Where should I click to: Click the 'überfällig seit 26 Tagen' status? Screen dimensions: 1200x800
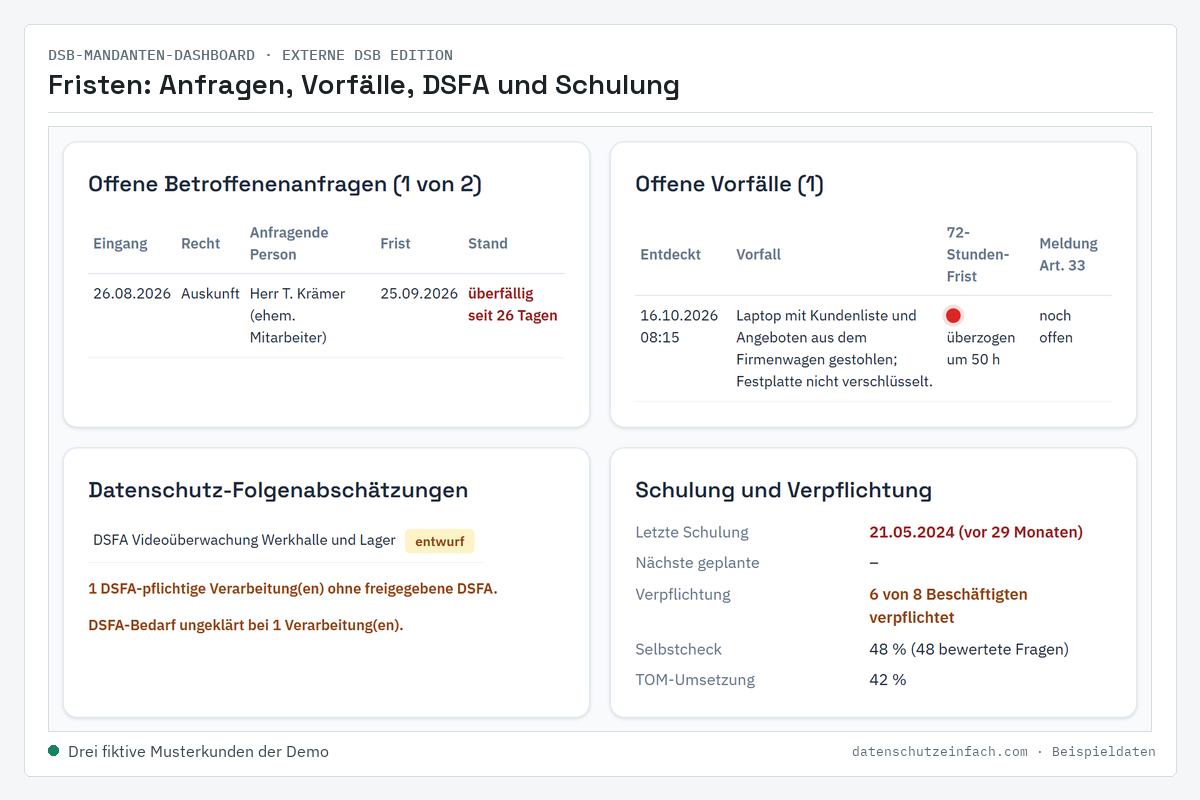513,304
